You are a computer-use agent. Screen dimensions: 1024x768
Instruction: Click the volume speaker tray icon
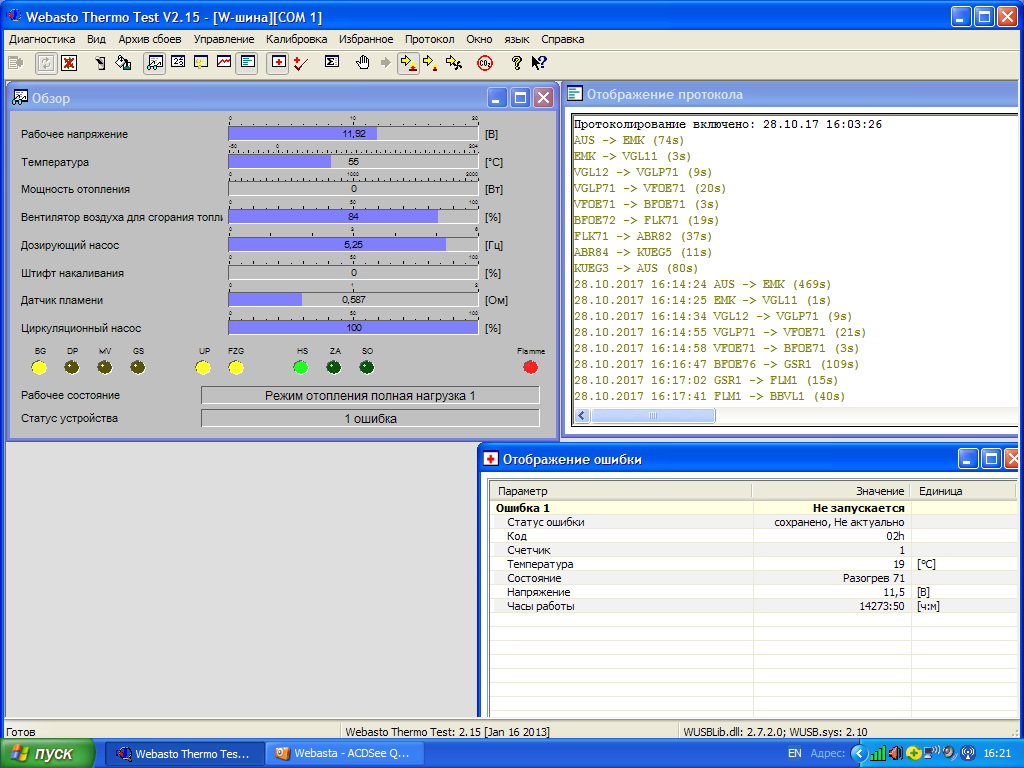[x=895, y=754]
